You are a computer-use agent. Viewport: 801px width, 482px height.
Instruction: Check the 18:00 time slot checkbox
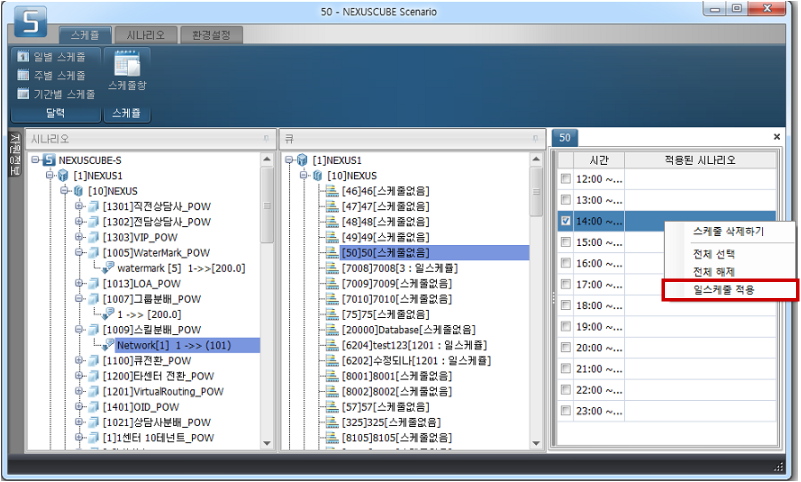point(566,305)
